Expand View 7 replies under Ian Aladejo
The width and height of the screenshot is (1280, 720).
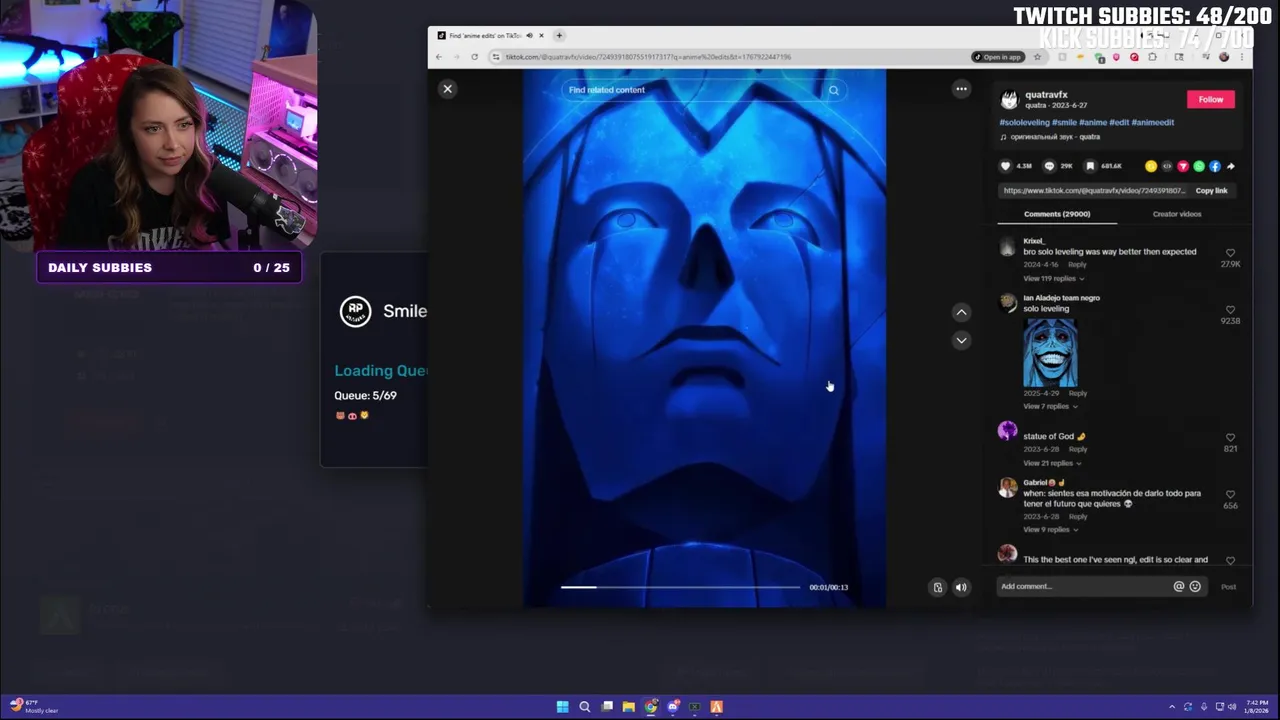[x=1050, y=406]
